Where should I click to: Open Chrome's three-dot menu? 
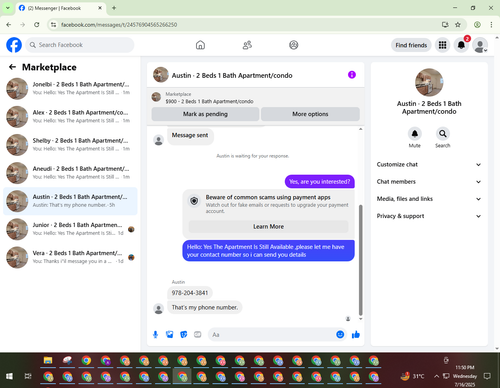pos(491,25)
